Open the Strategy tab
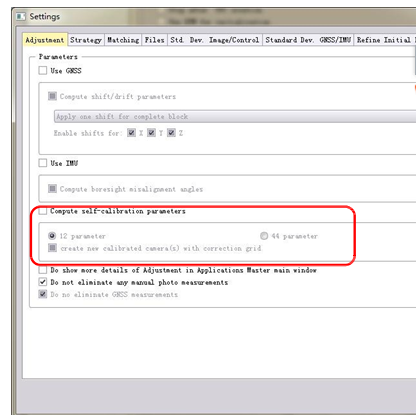The width and height of the screenshot is (416, 415). coord(86,40)
